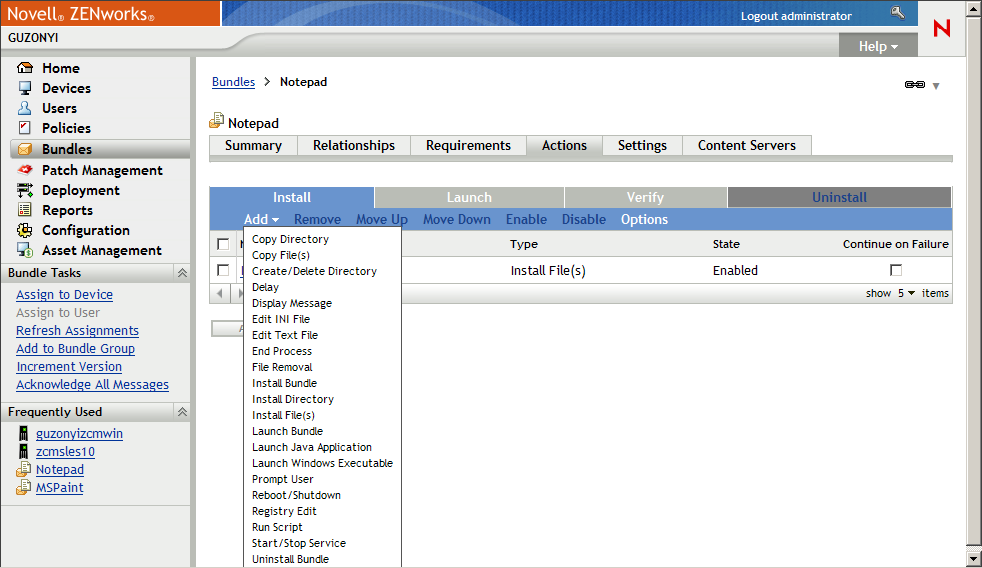982x568 pixels.
Task: Toggle Continue on Failure checkbox for Install File(s)
Action: (896, 270)
